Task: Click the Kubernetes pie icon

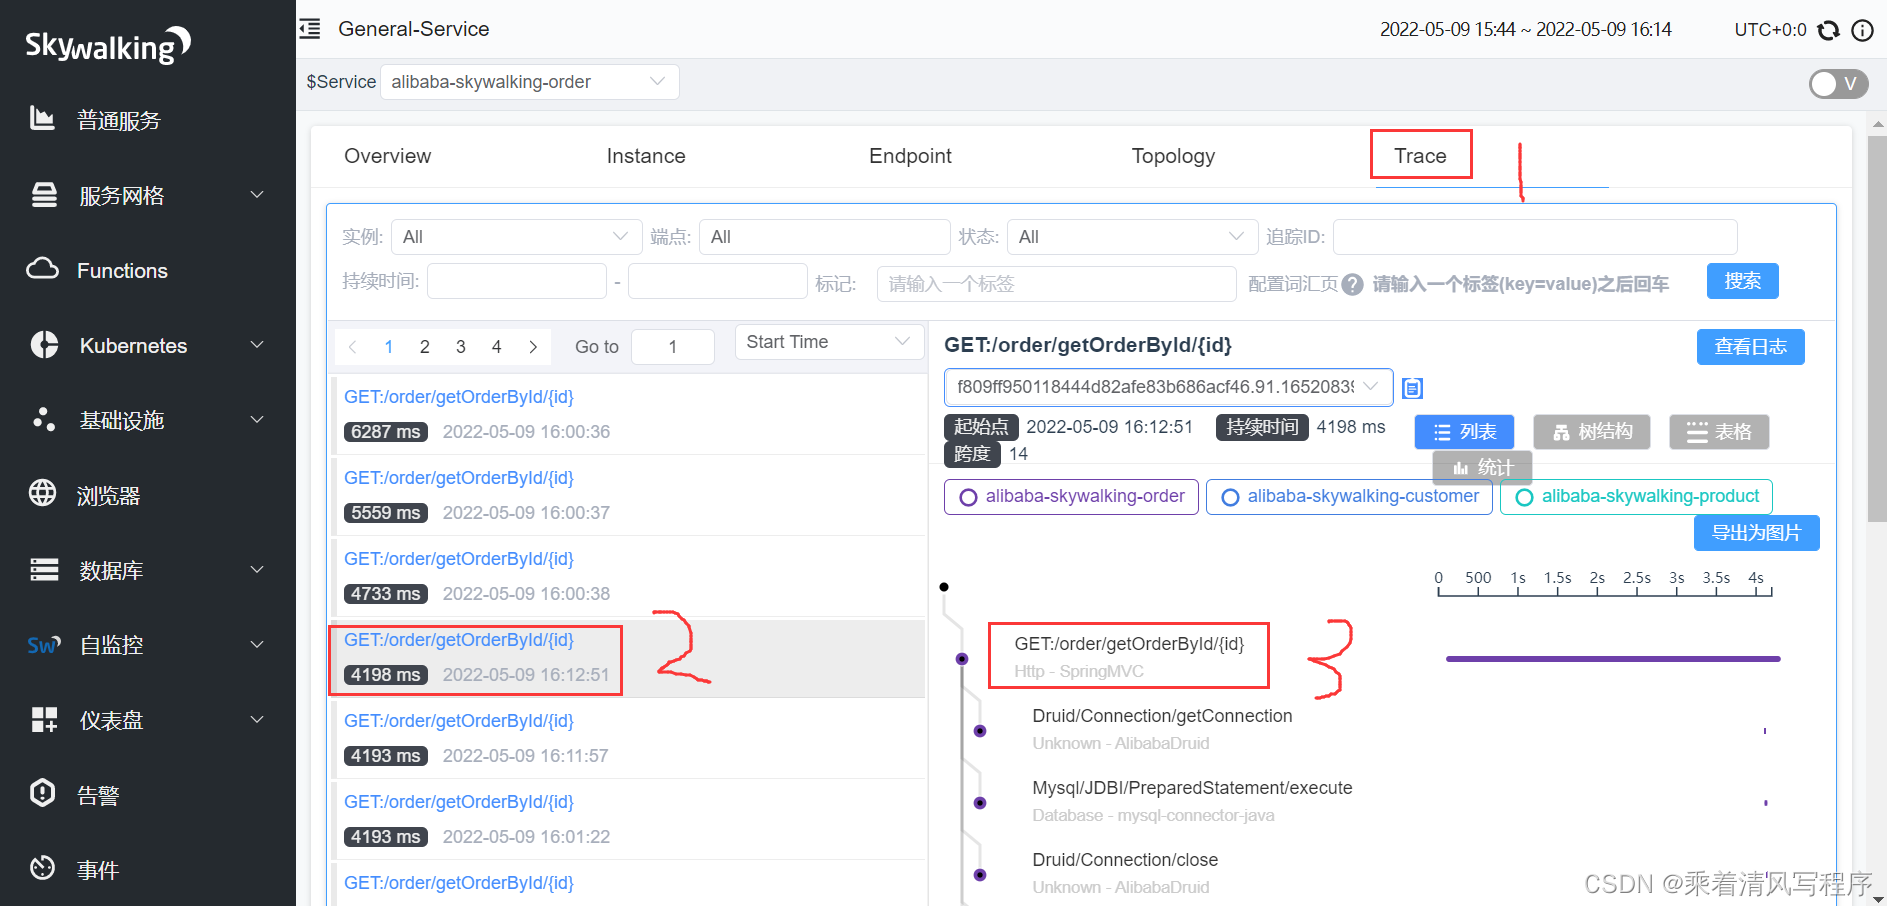Action: coord(44,344)
